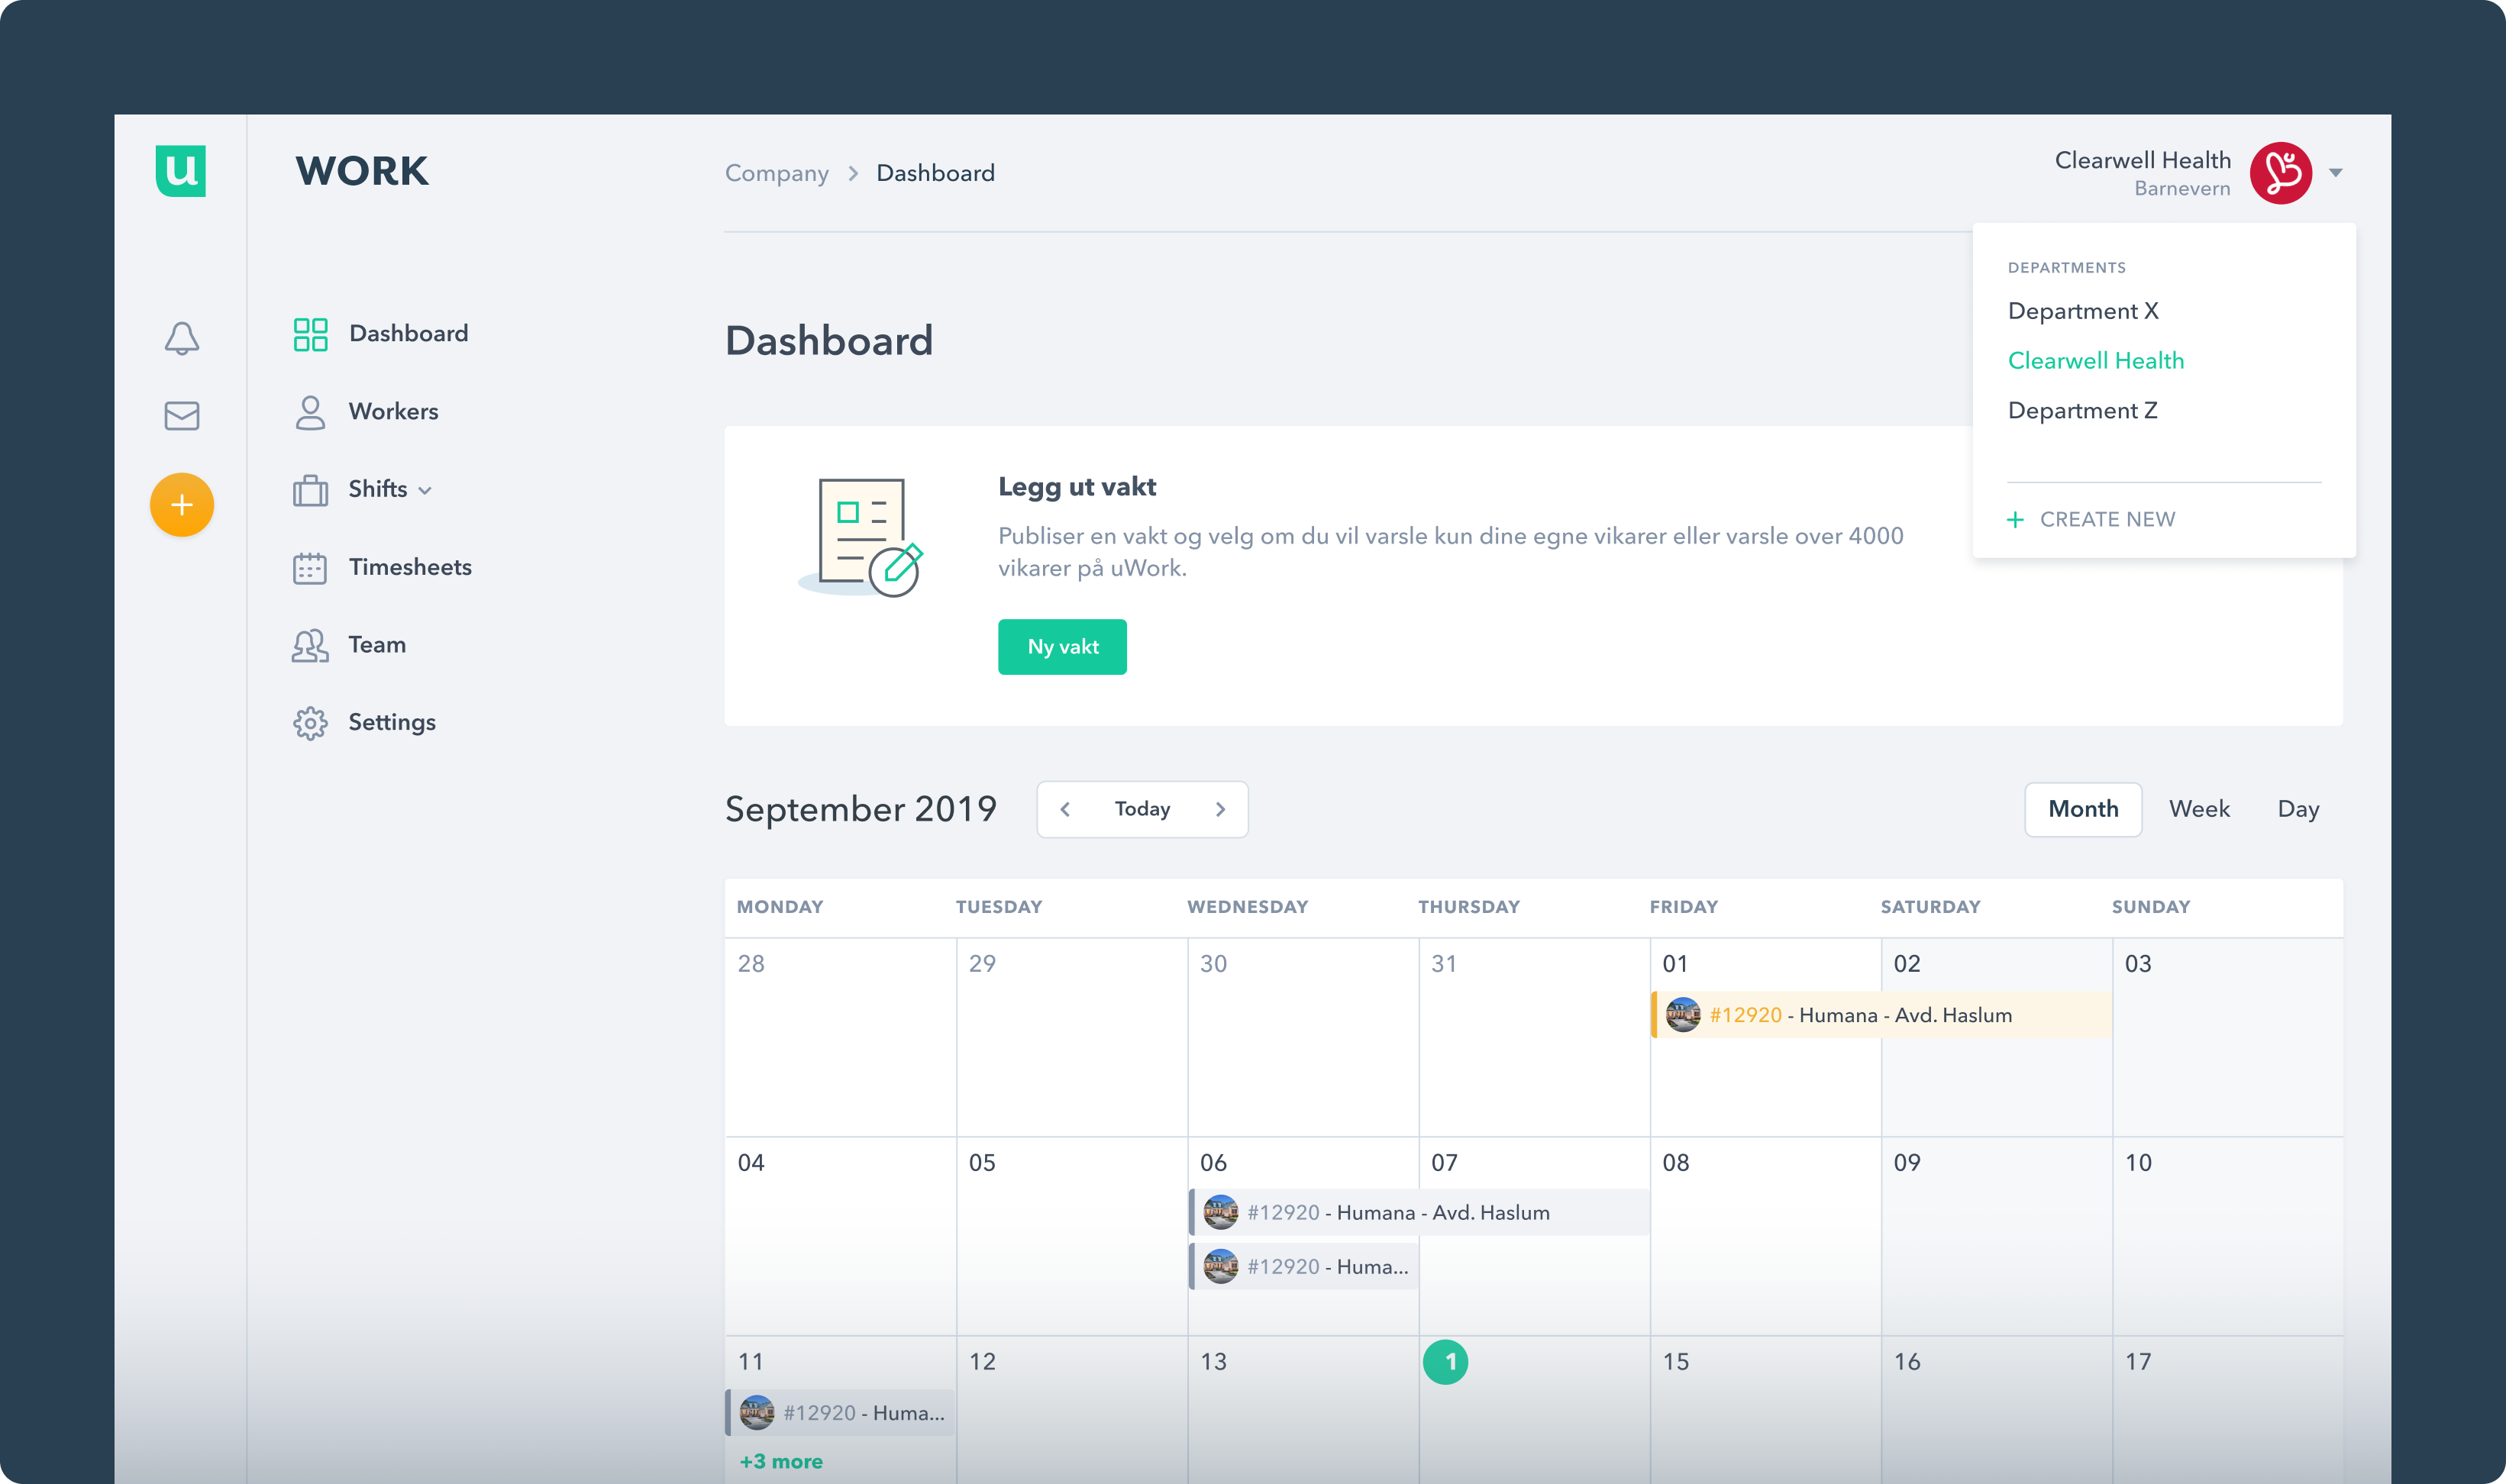
Task: Open the Settings gear icon
Action: pos(391,722)
